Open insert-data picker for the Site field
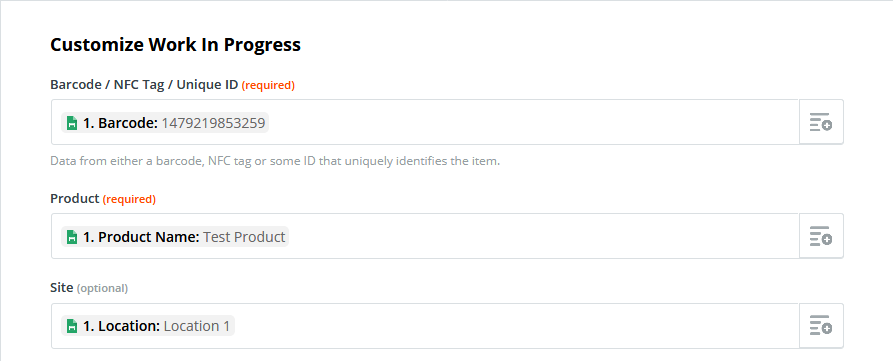Image resolution: width=893 pixels, height=361 pixels. coord(821,326)
